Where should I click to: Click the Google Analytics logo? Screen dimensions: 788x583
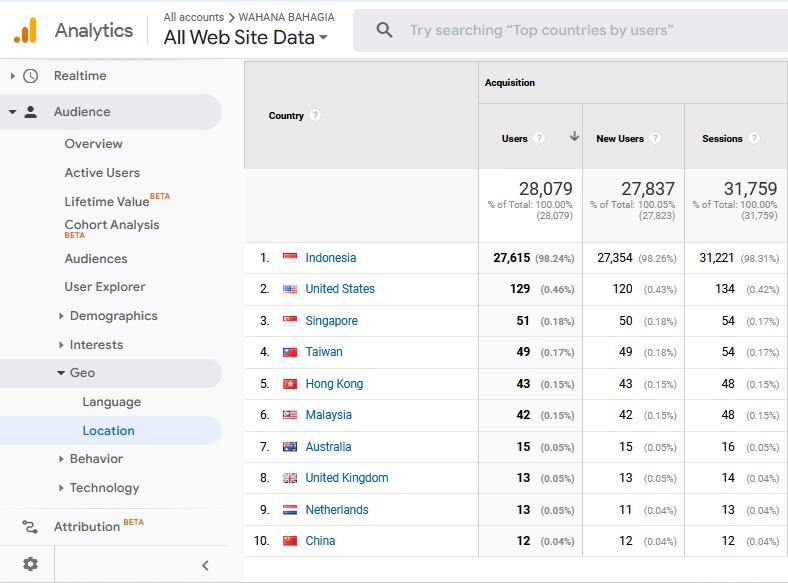point(26,30)
